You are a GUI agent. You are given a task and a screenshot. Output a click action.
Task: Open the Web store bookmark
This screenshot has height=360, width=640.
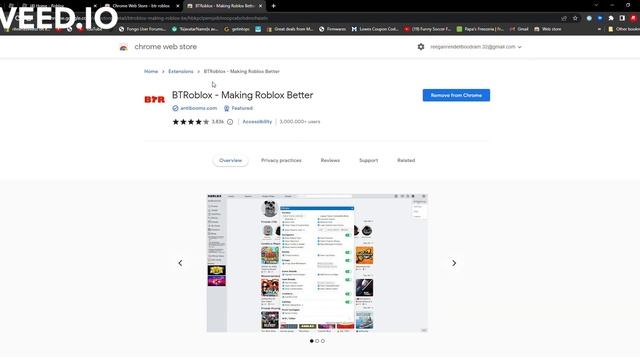pos(548,29)
